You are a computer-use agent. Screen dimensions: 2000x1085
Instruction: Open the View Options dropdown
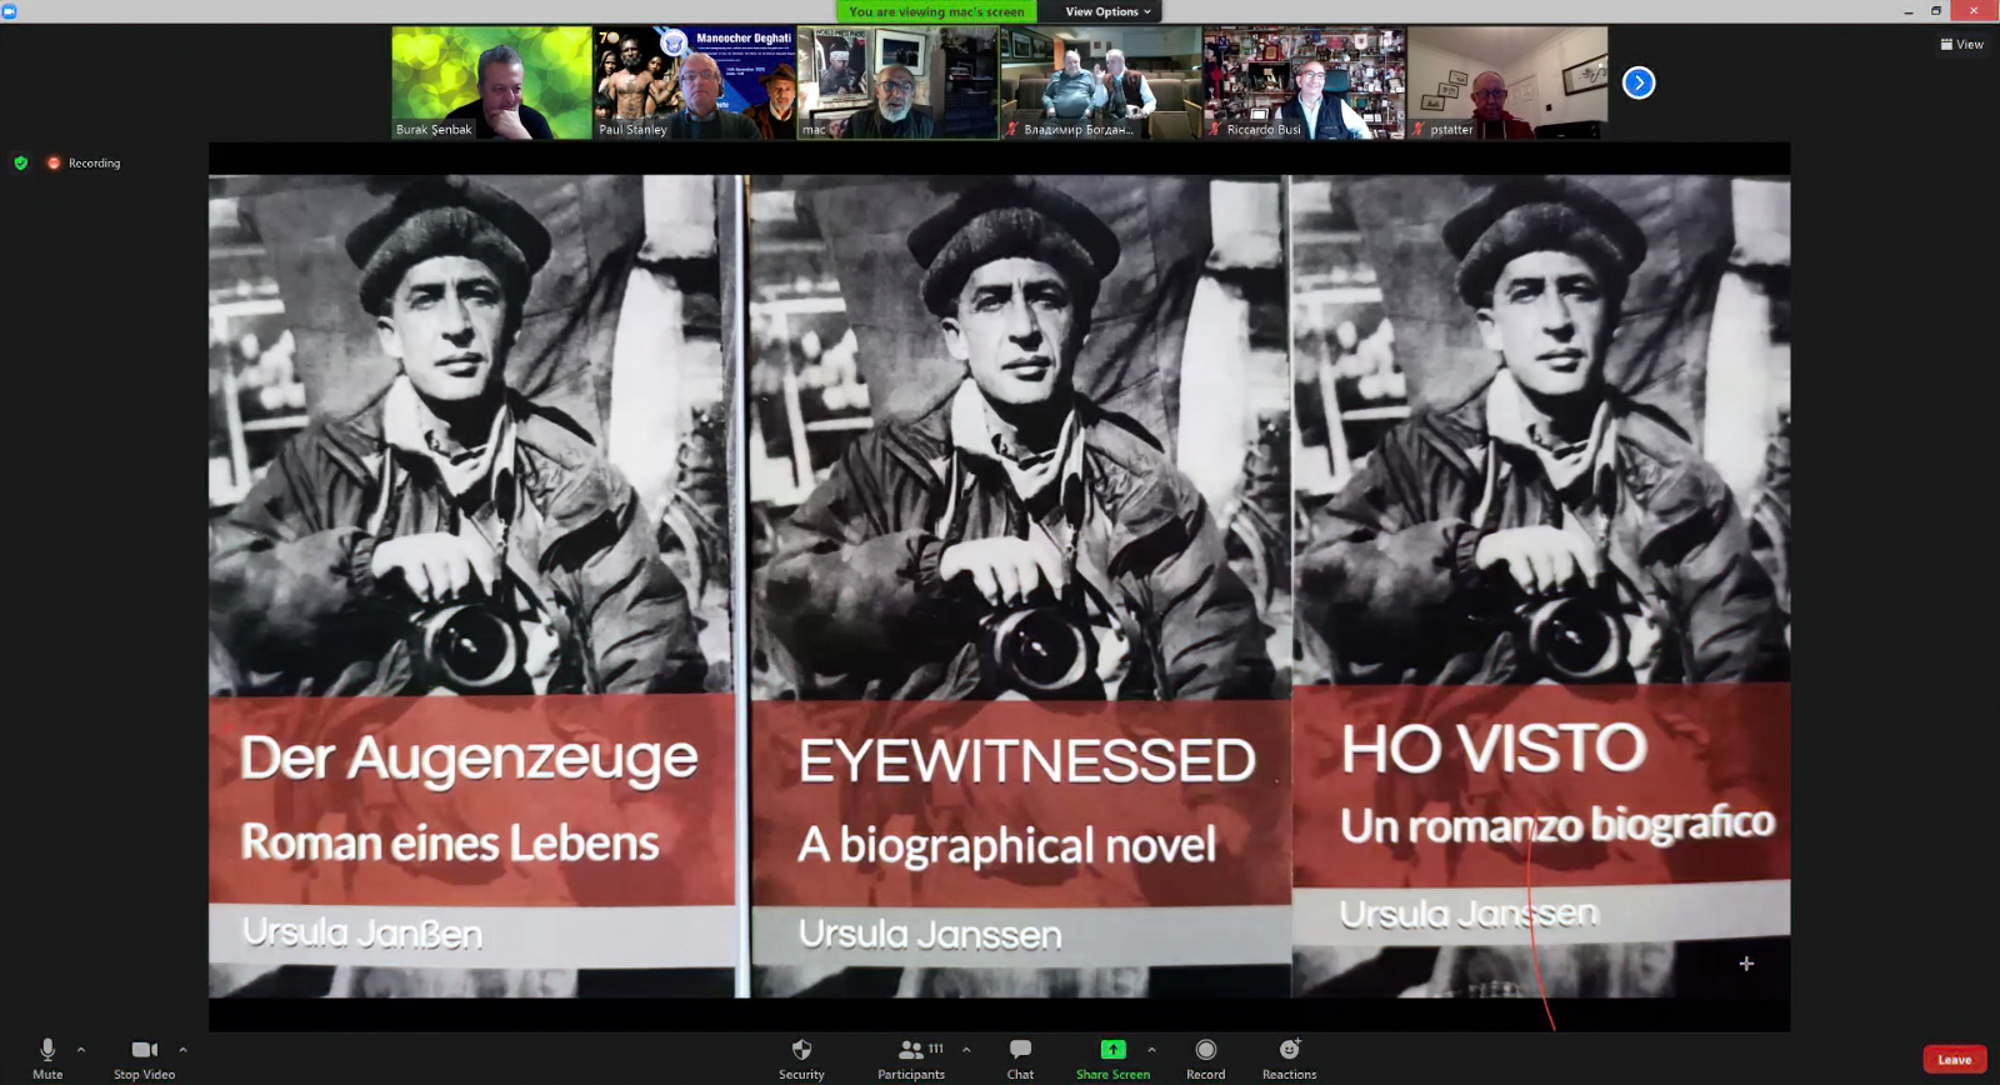(x=1107, y=12)
